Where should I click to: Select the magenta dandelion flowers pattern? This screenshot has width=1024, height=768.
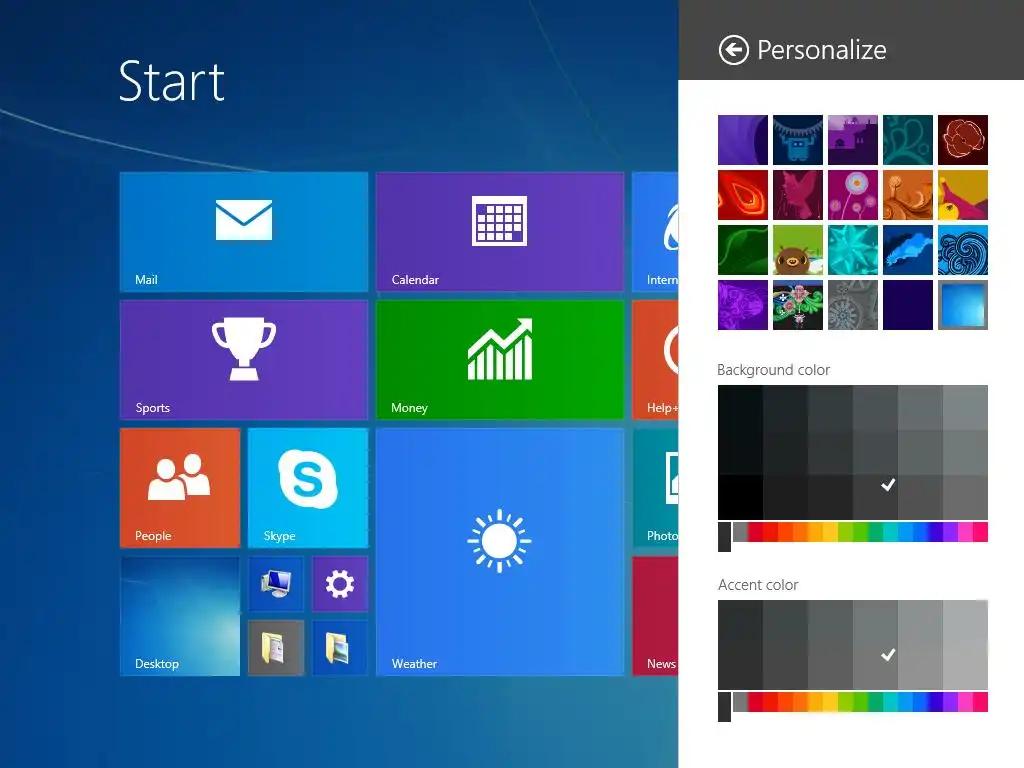[853, 195]
